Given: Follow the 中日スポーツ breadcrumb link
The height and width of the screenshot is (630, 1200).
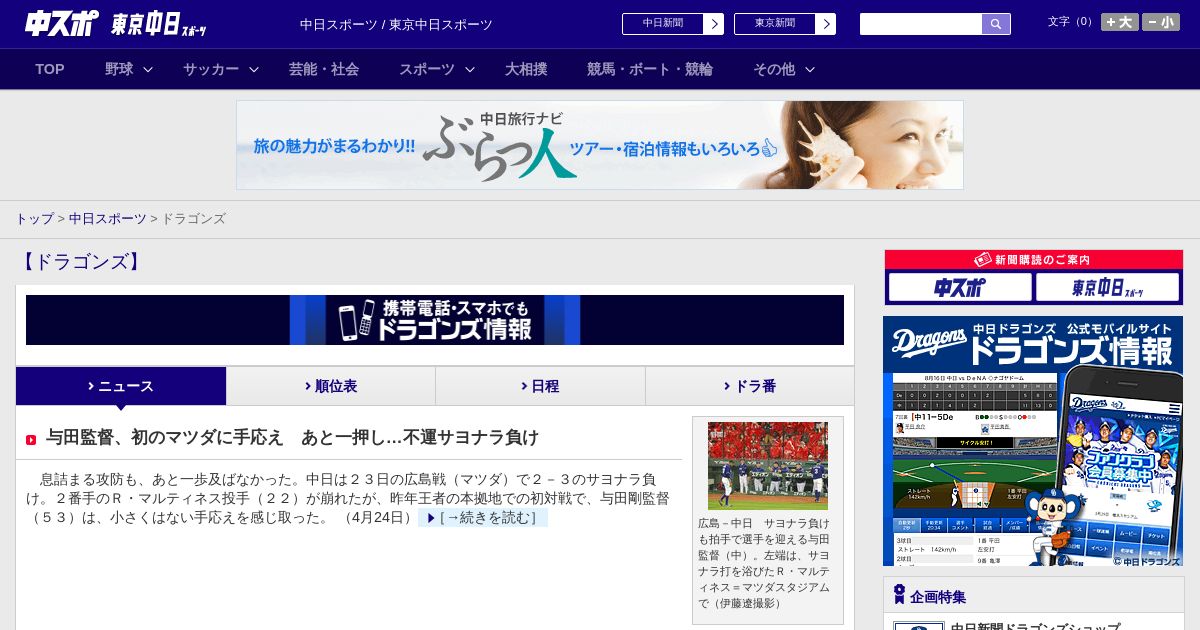Looking at the screenshot, I should pos(107,218).
